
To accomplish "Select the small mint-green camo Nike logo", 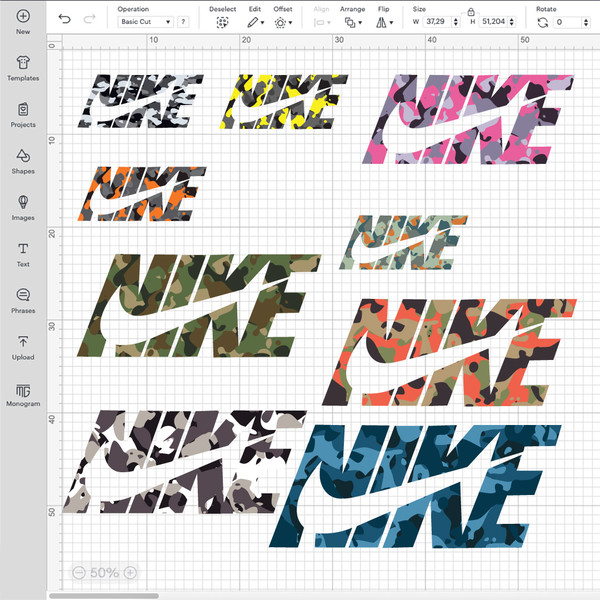I will 403,242.
